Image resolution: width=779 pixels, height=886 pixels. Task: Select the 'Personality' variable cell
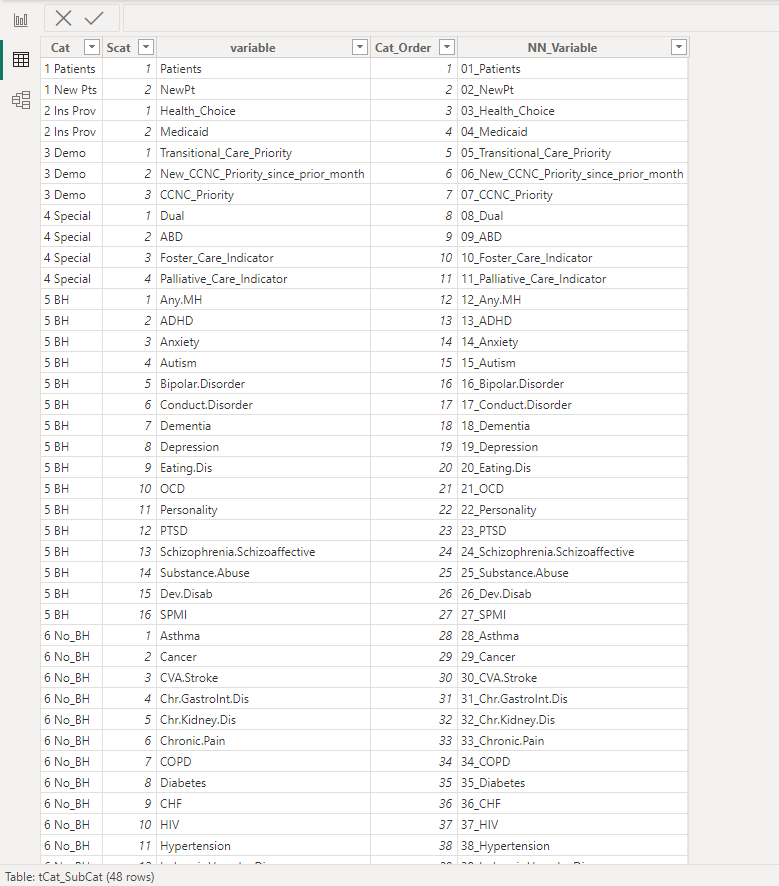263,510
